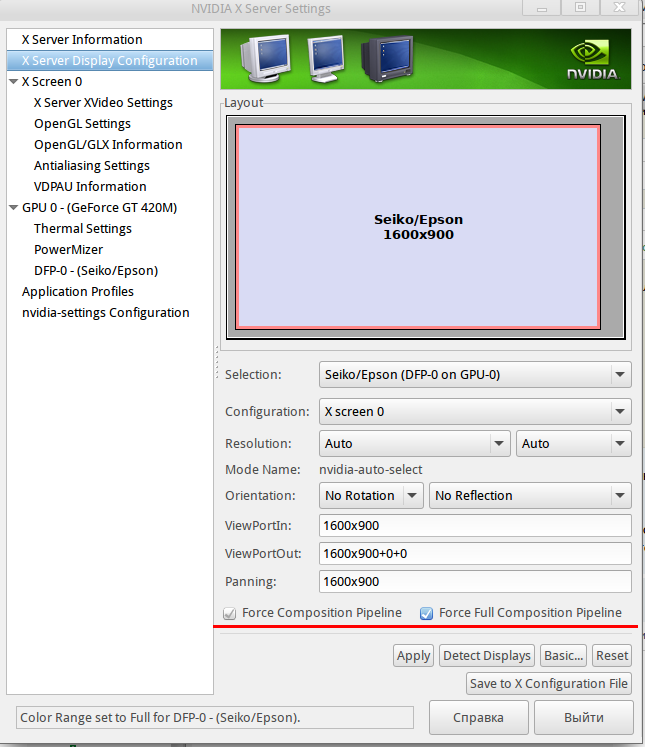Click the Color Range status bar message
The width and height of the screenshot is (645, 747).
tap(214, 717)
